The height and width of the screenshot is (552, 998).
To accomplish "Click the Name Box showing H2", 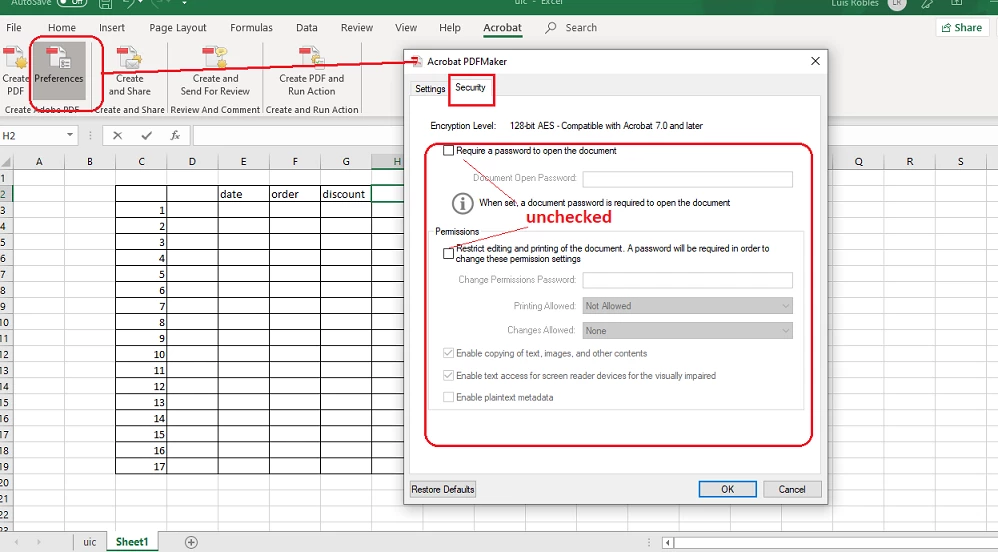I will [x=32, y=136].
